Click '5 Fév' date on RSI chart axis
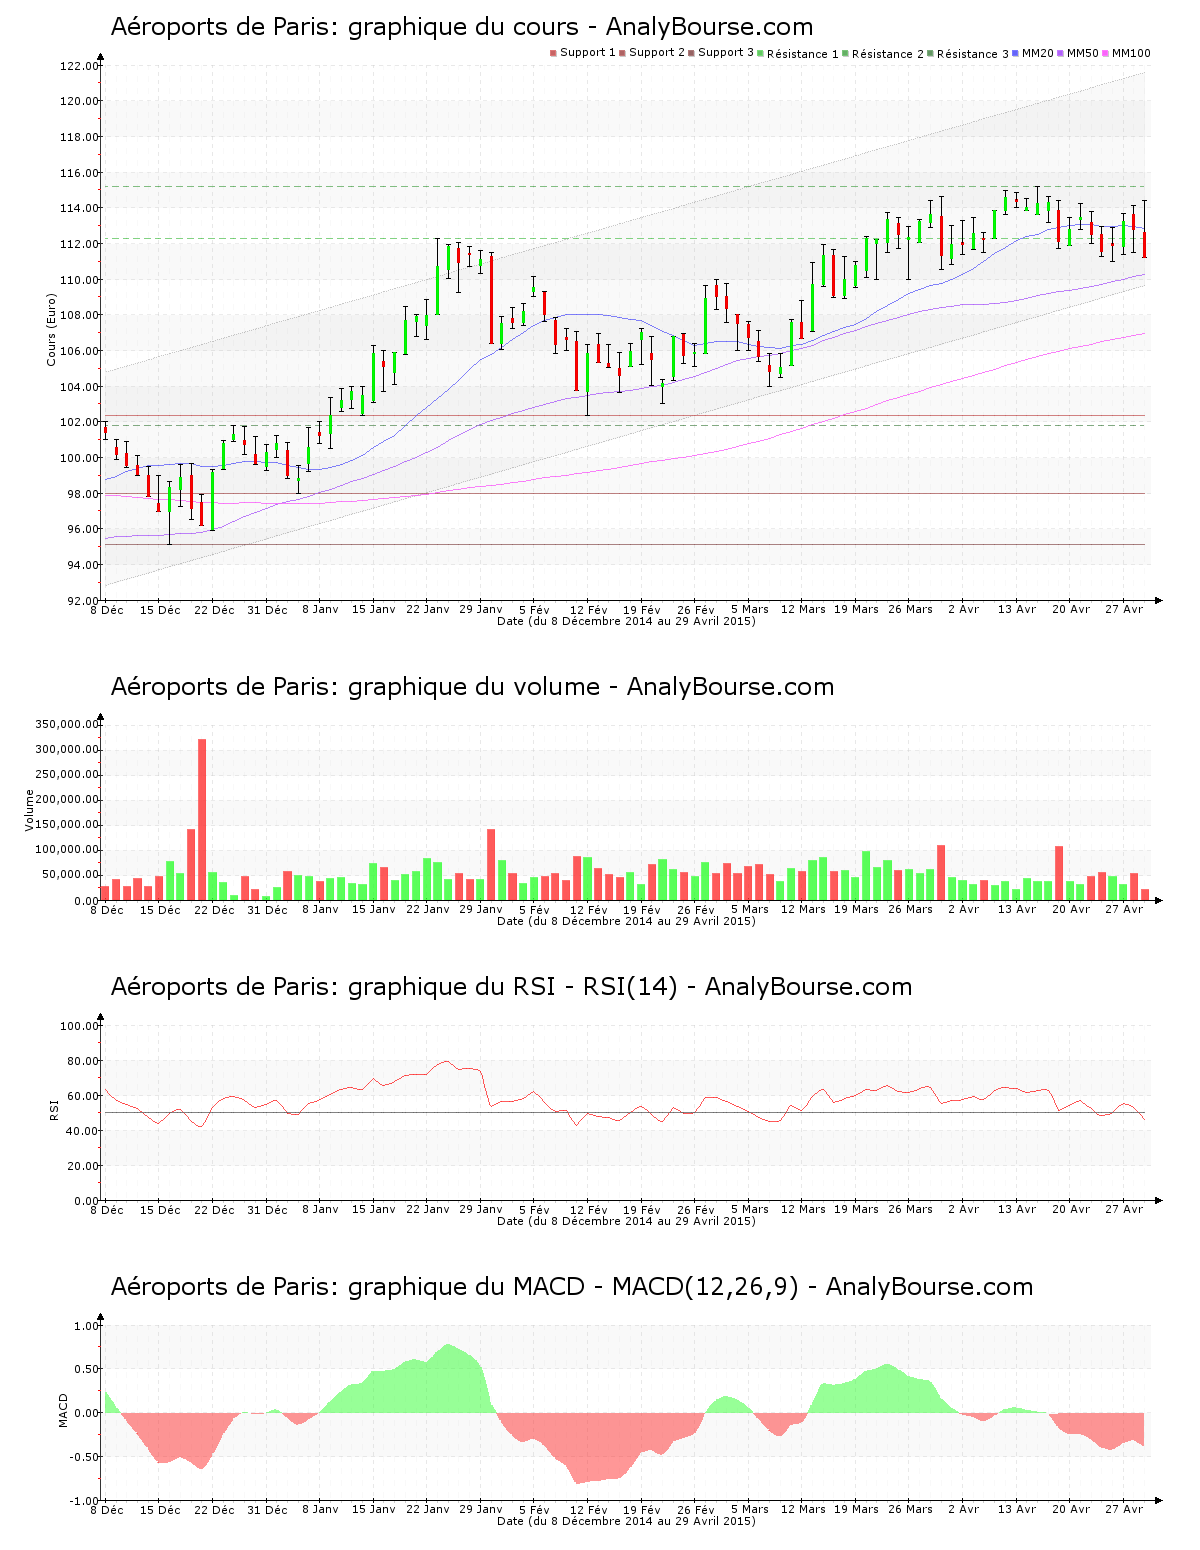1200x1550 pixels. tap(534, 1209)
